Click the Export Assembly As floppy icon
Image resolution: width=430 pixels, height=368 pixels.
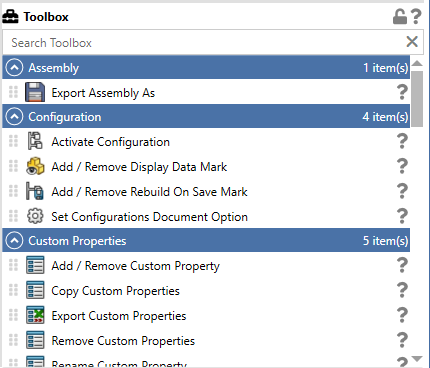35,92
